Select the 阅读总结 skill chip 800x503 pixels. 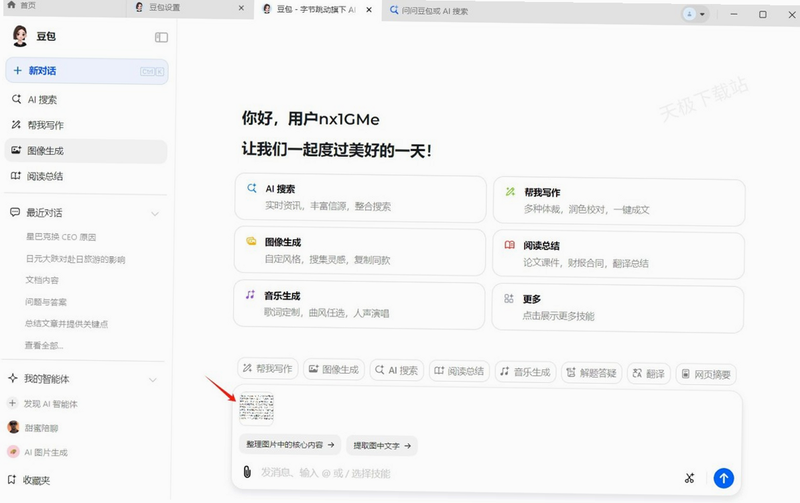460,371
